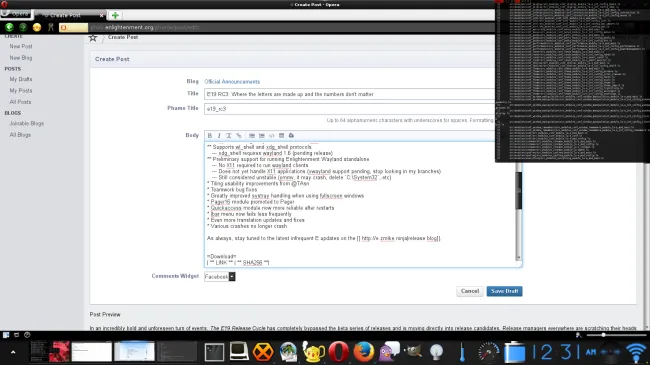Open Official Announcements blog link
Image resolution: width=650 pixels, height=365 pixels.
tap(232, 82)
